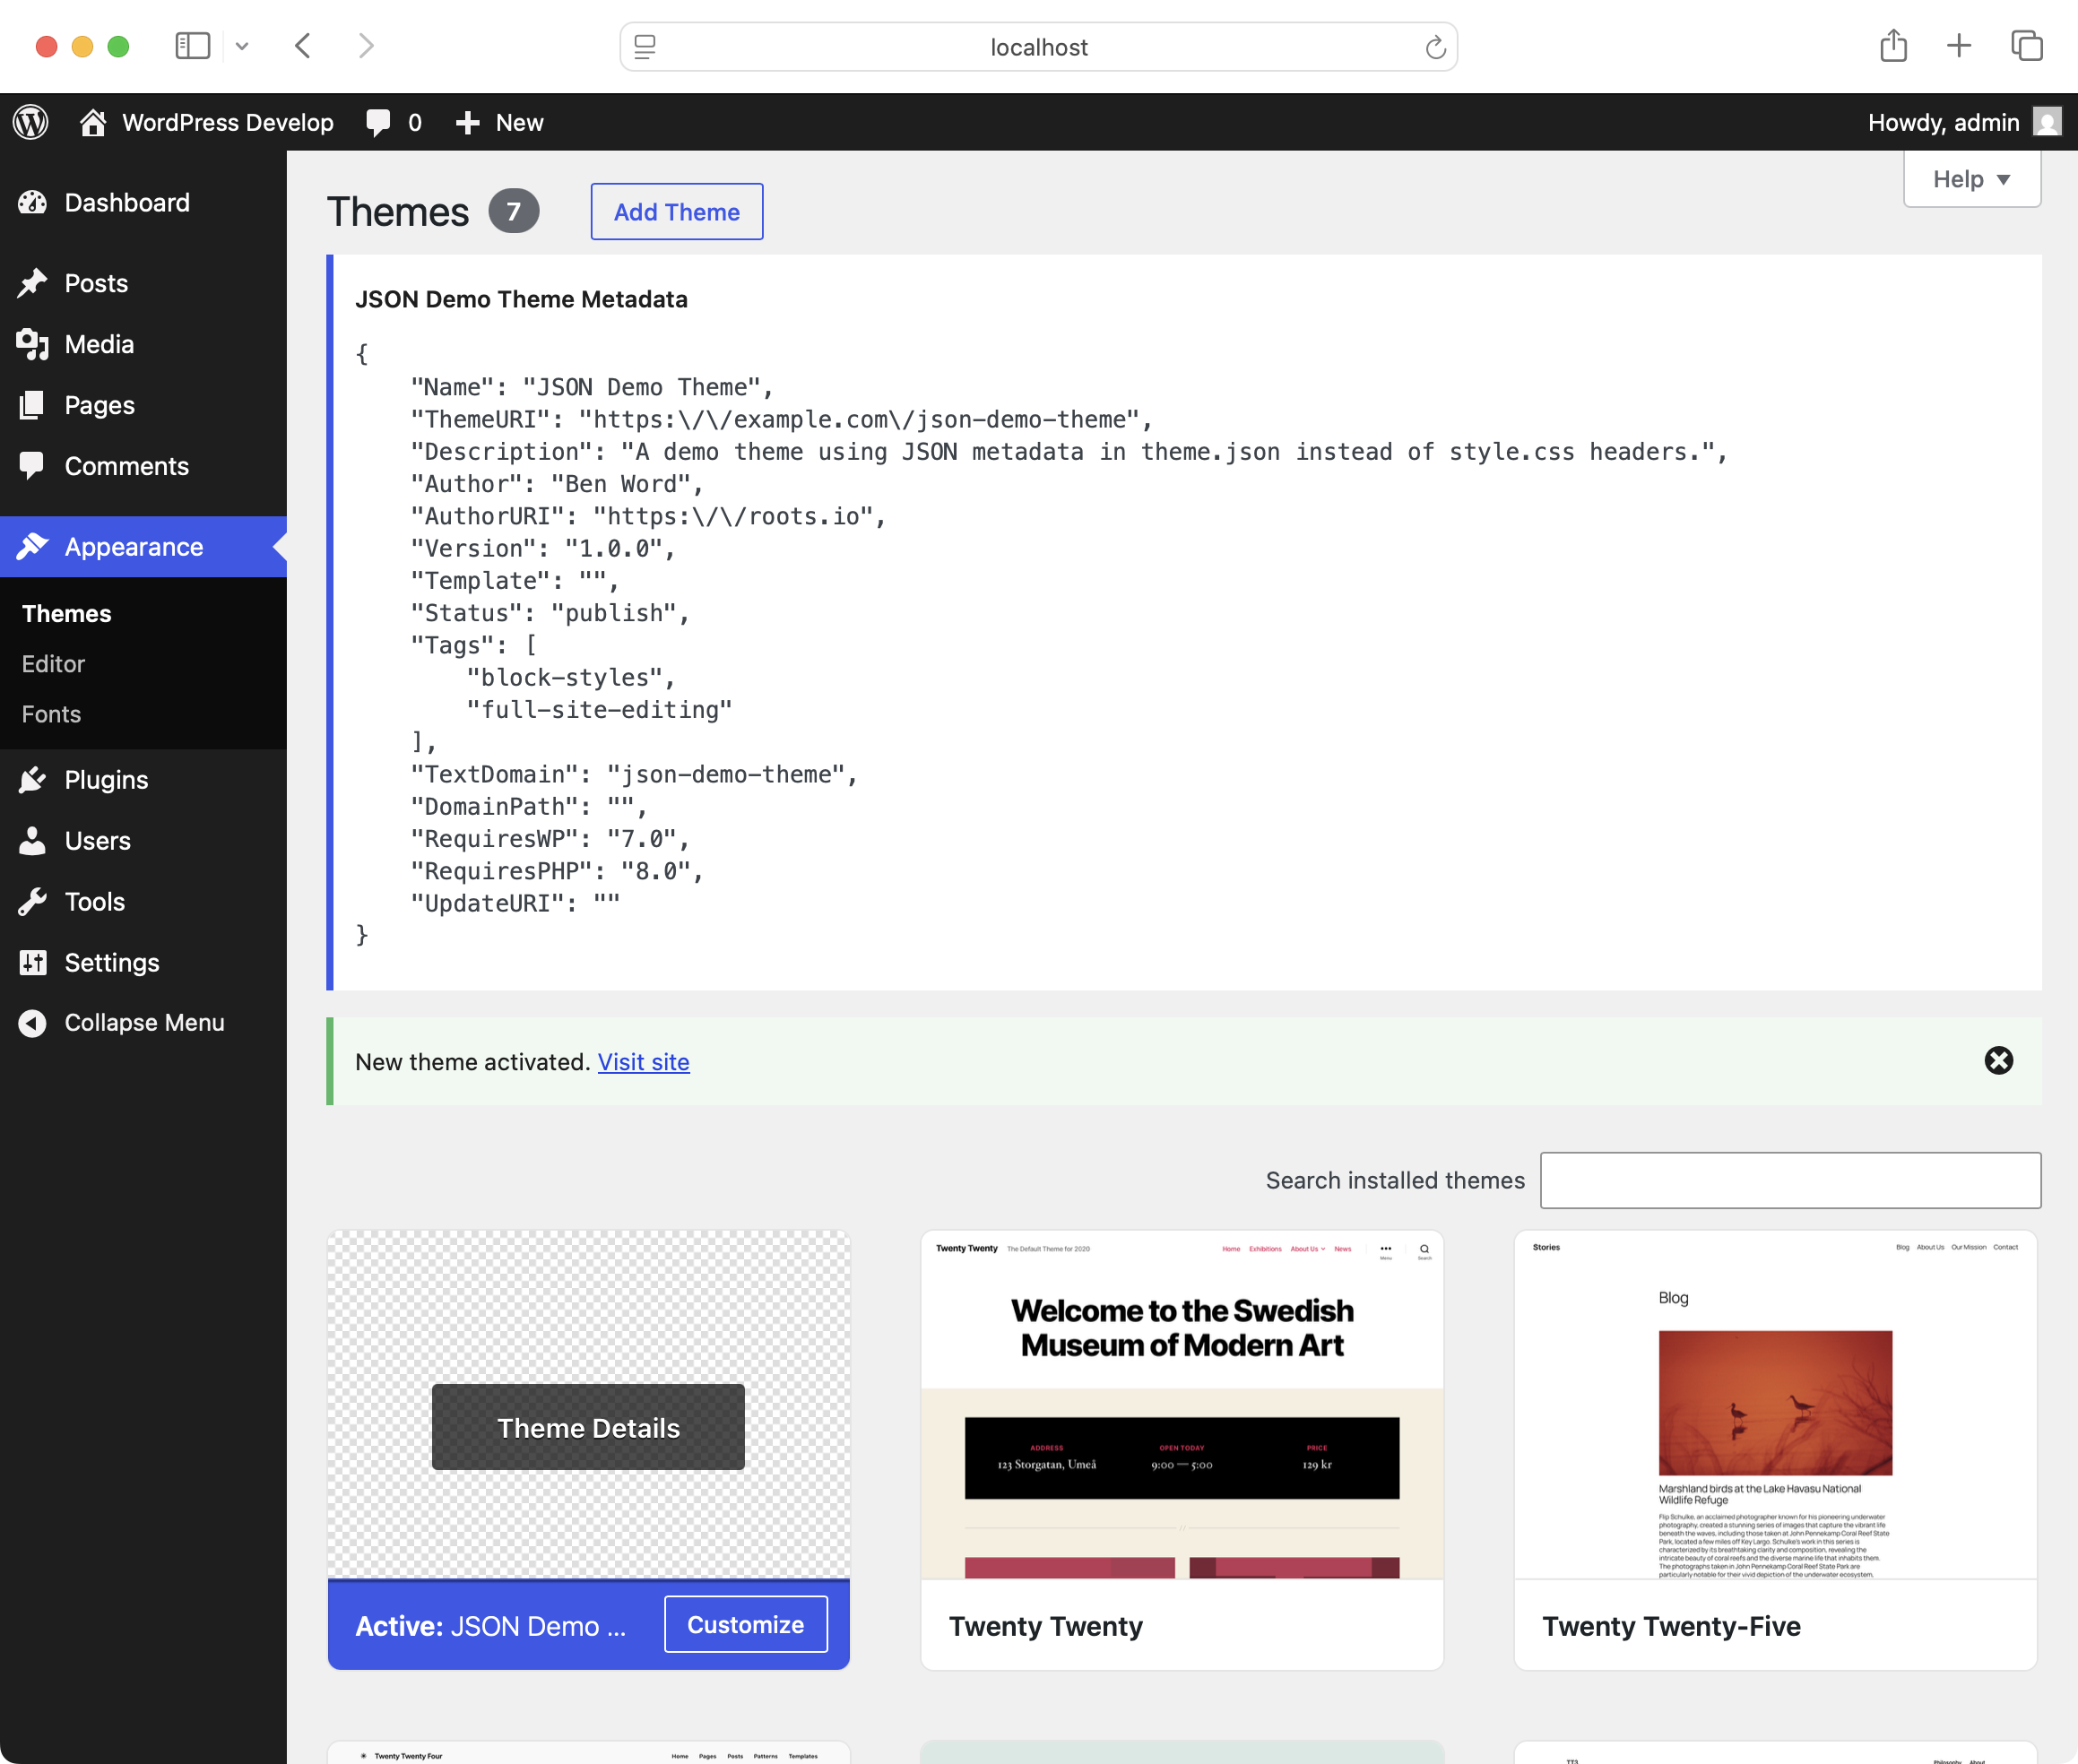This screenshot has height=1764, width=2078.
Task: Go to Fonts under Appearance
Action: pos(51,714)
